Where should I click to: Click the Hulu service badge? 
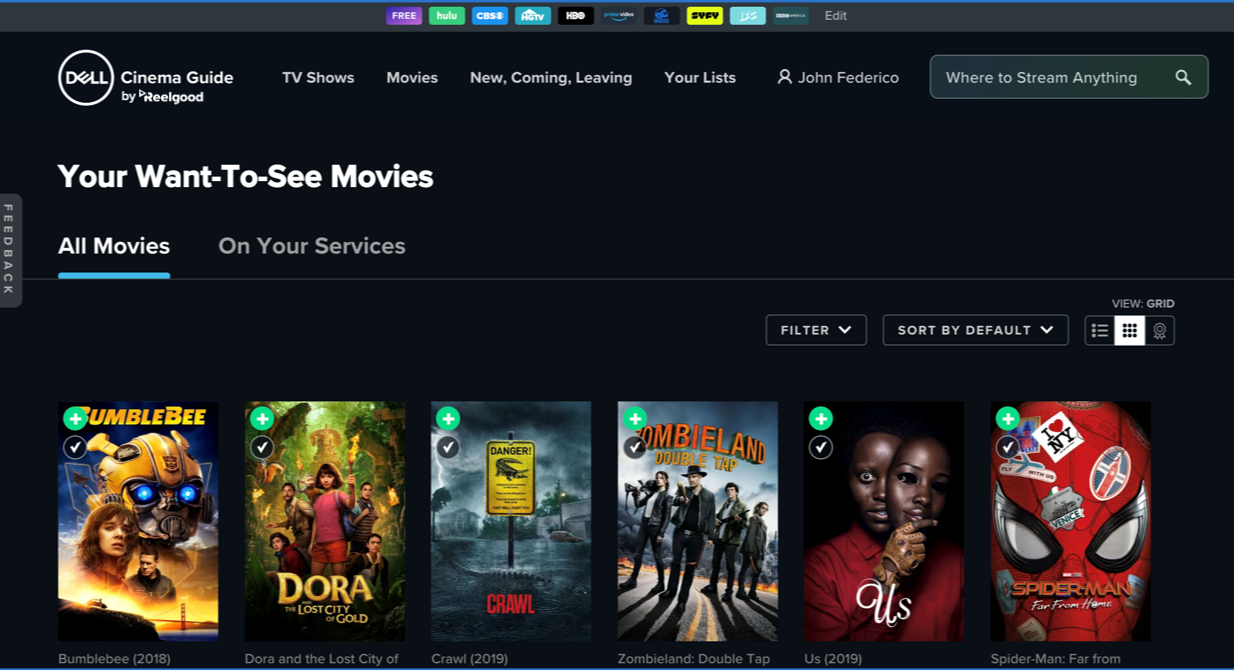[447, 16]
